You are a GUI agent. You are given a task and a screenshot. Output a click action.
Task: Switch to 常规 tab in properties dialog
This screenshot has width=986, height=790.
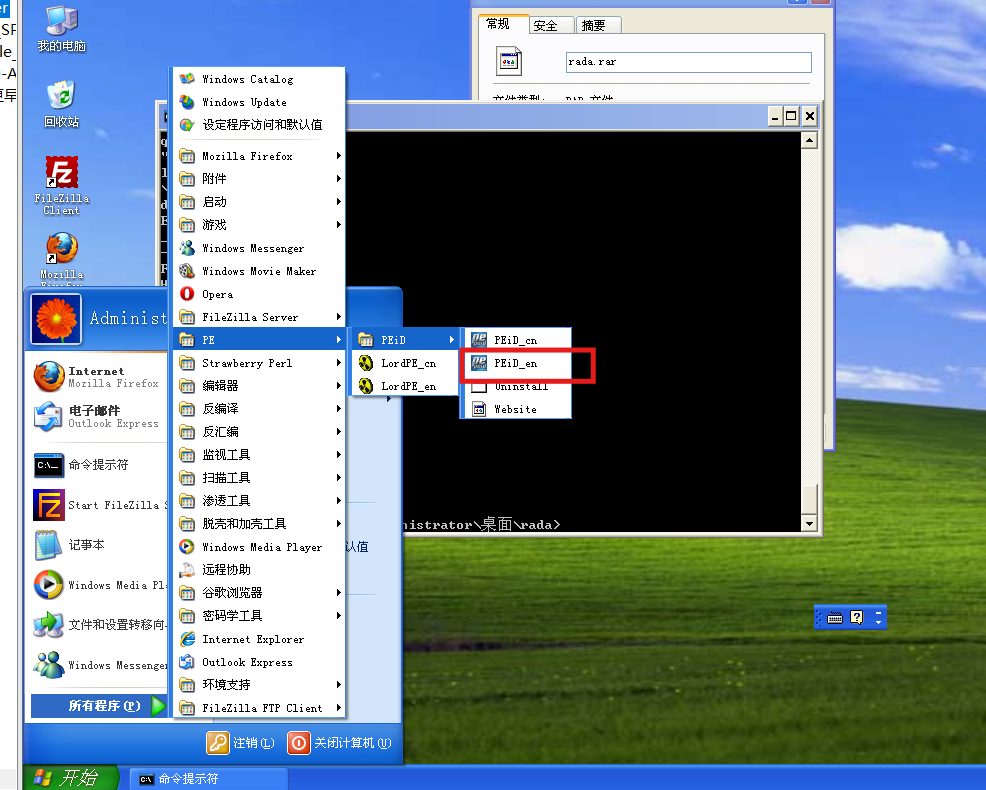[503, 24]
